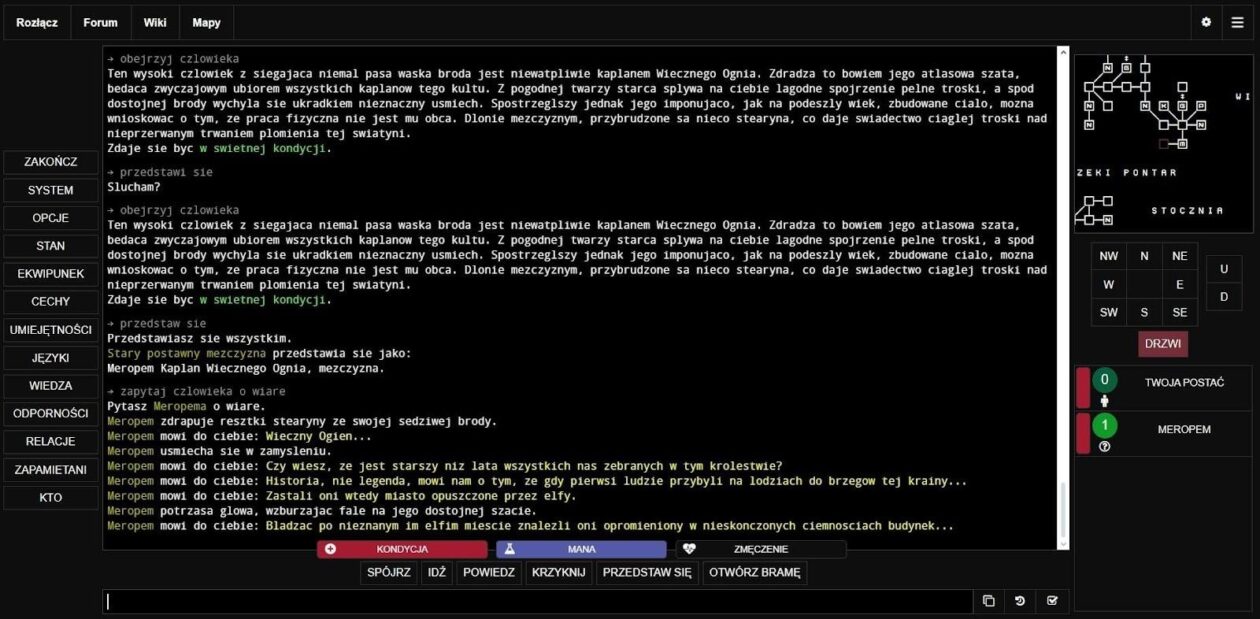The width and height of the screenshot is (1260, 619).
Task: Open the Forum tab
Action: 100,22
